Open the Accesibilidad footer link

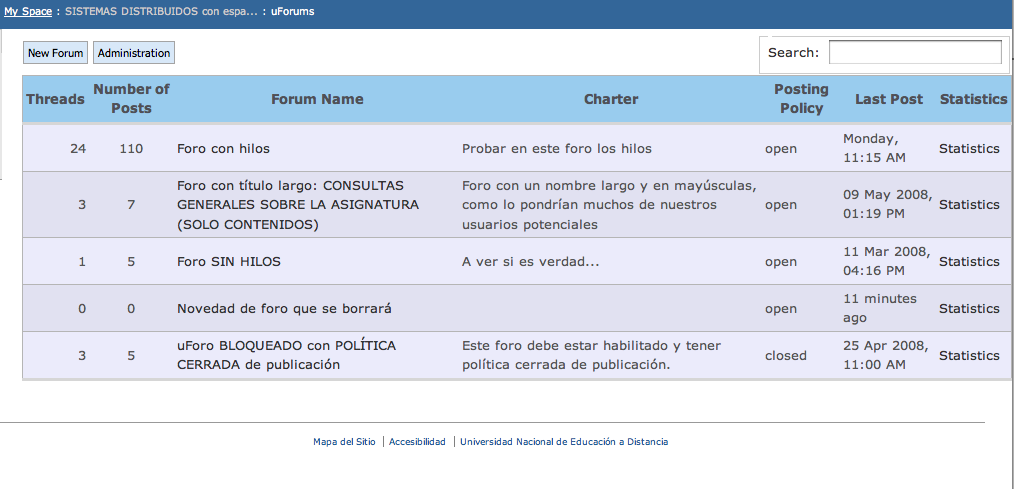[x=417, y=442]
